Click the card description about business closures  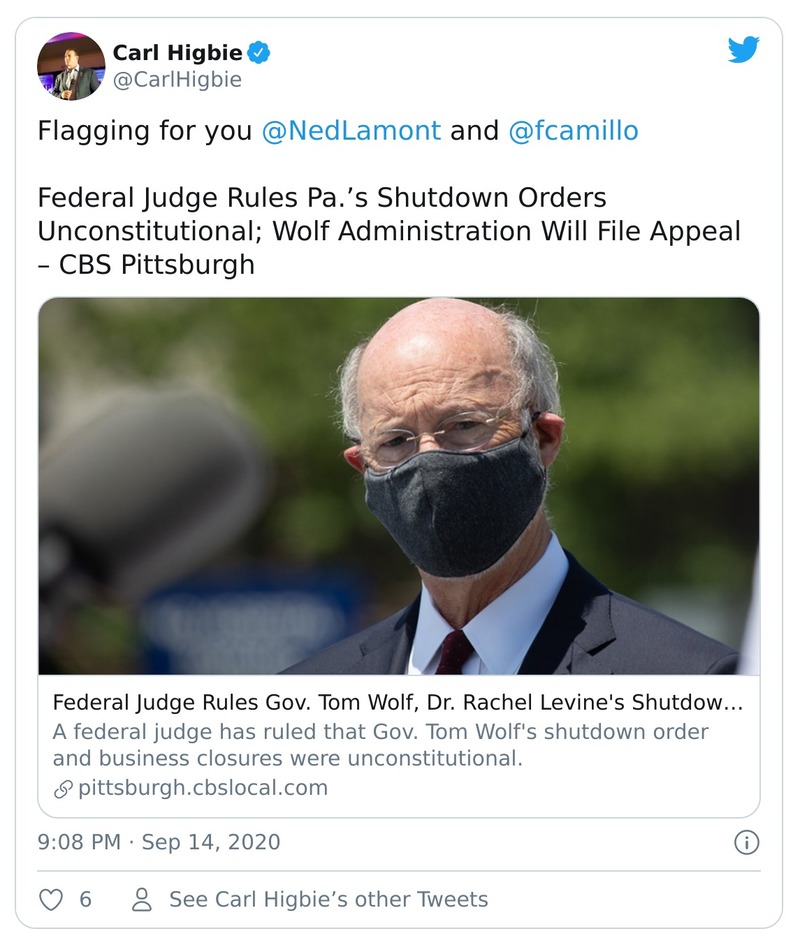tap(380, 745)
